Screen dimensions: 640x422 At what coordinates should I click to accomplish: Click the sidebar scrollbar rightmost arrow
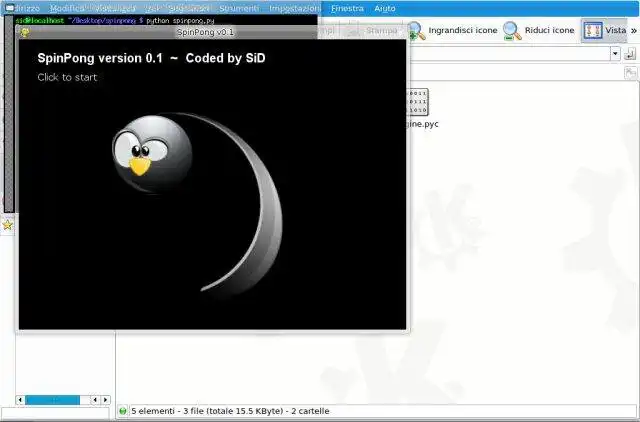(x=106, y=400)
